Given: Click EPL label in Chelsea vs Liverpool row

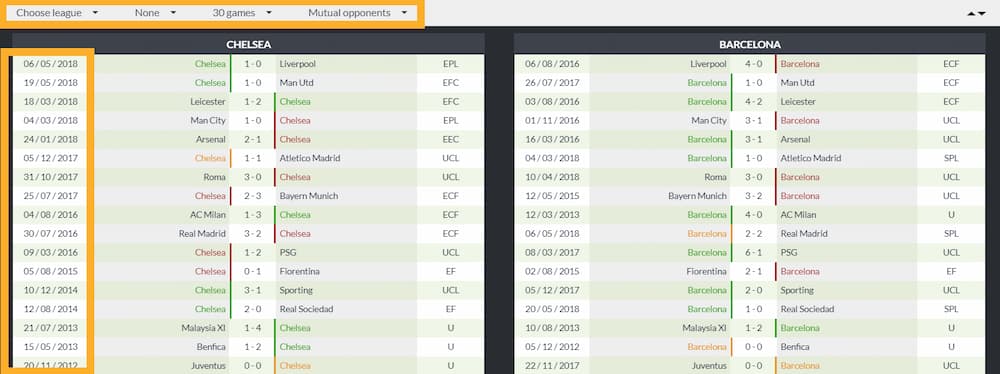Looking at the screenshot, I should pyautogui.click(x=450, y=64).
